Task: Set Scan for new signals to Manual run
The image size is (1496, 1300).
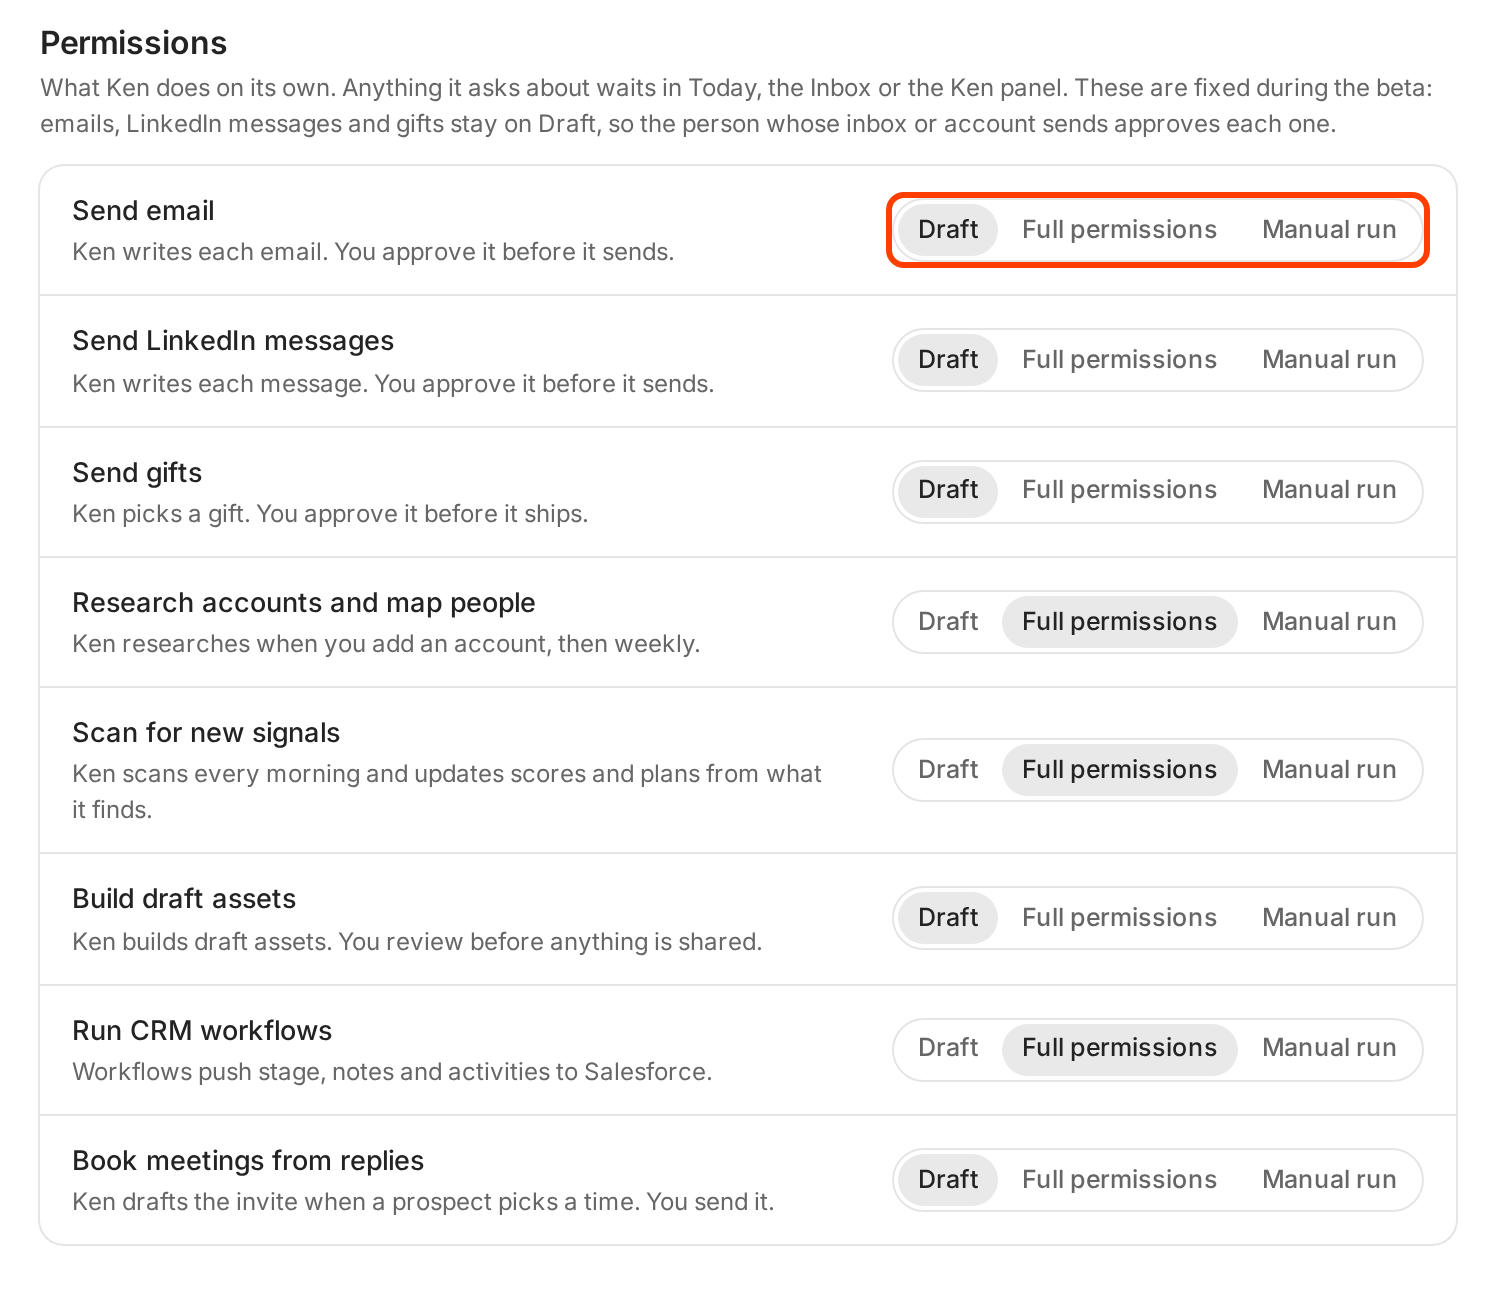Action: click(x=1329, y=770)
